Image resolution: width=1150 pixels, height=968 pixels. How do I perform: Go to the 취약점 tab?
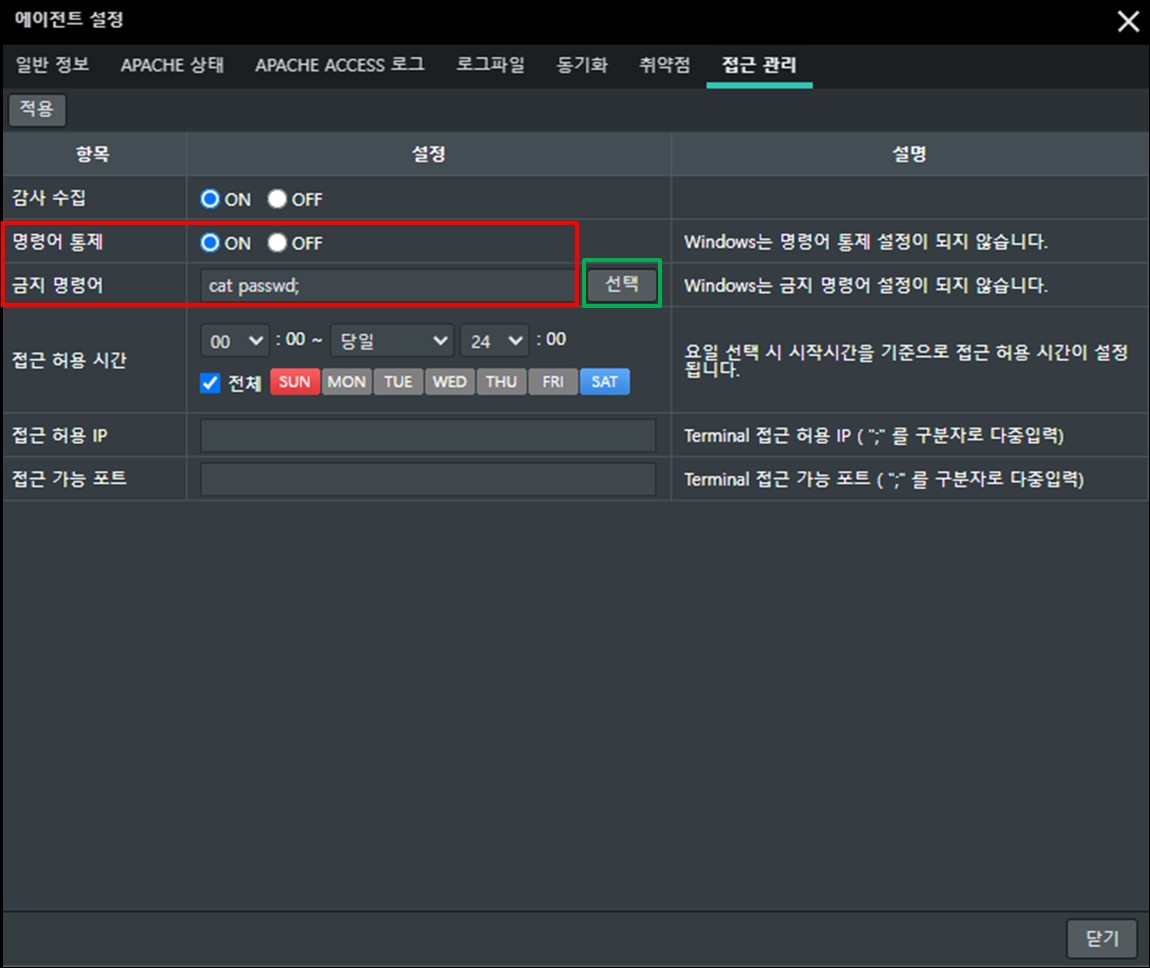664,65
